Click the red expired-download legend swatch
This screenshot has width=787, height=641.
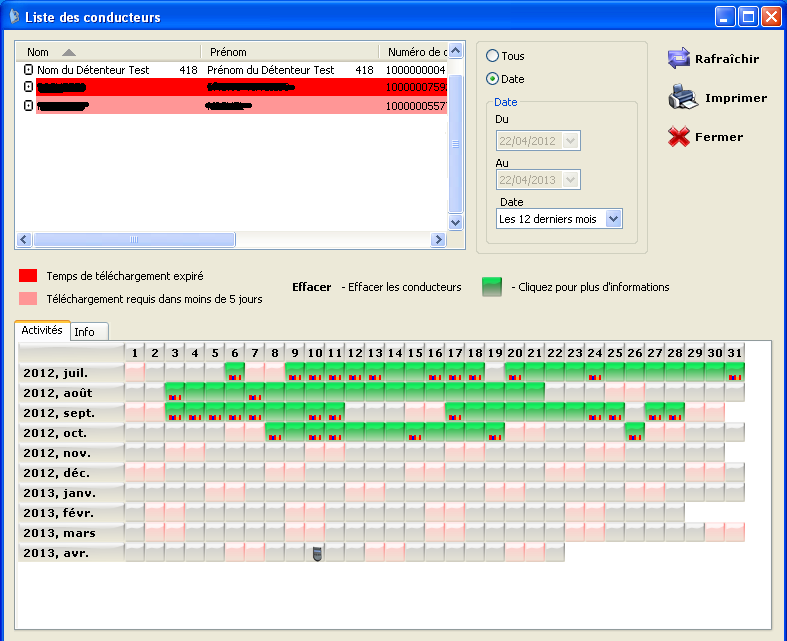tap(28, 276)
